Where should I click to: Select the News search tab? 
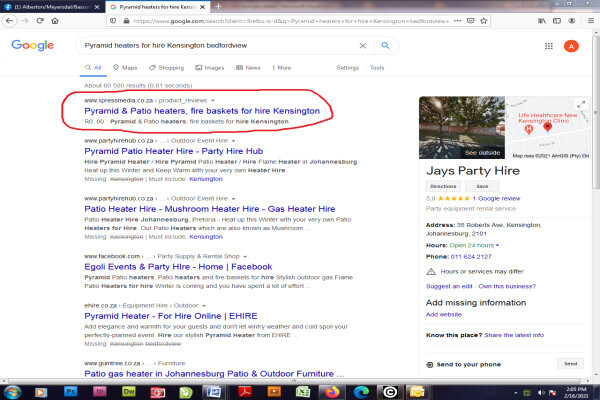click(x=248, y=68)
